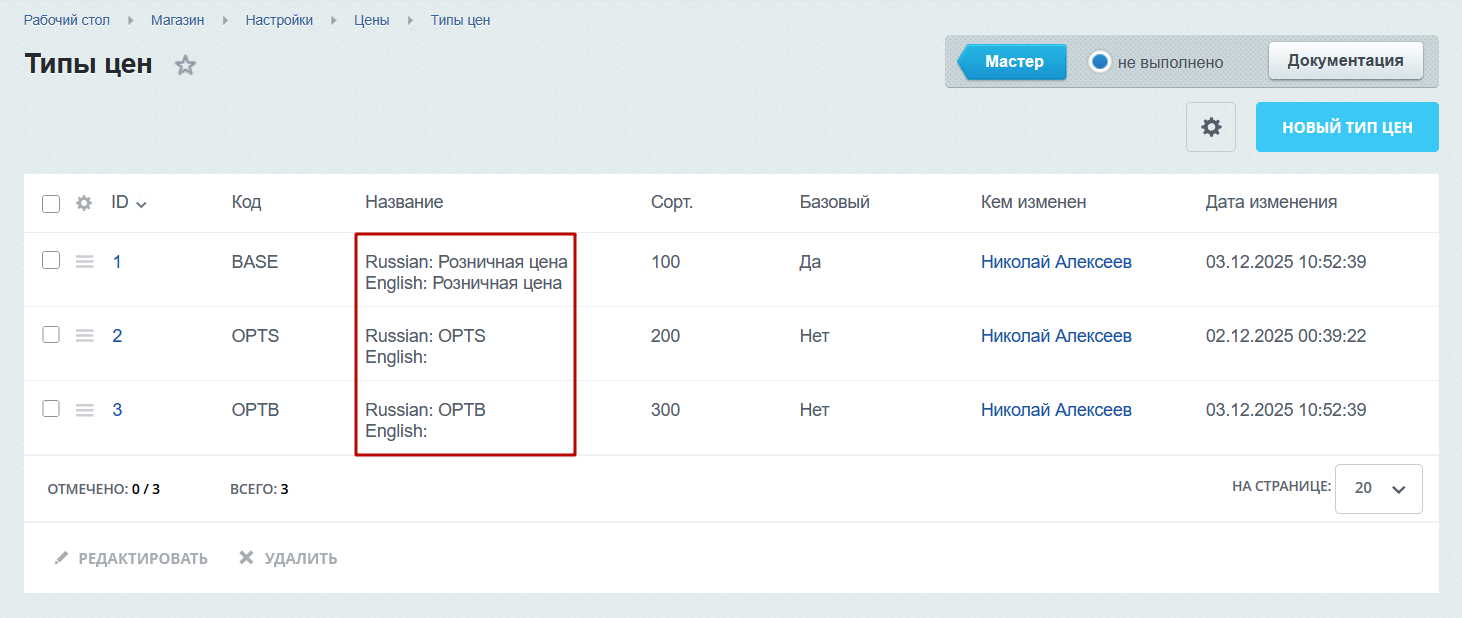
Task: Add the page to favorites with the star
Action: 186,66
